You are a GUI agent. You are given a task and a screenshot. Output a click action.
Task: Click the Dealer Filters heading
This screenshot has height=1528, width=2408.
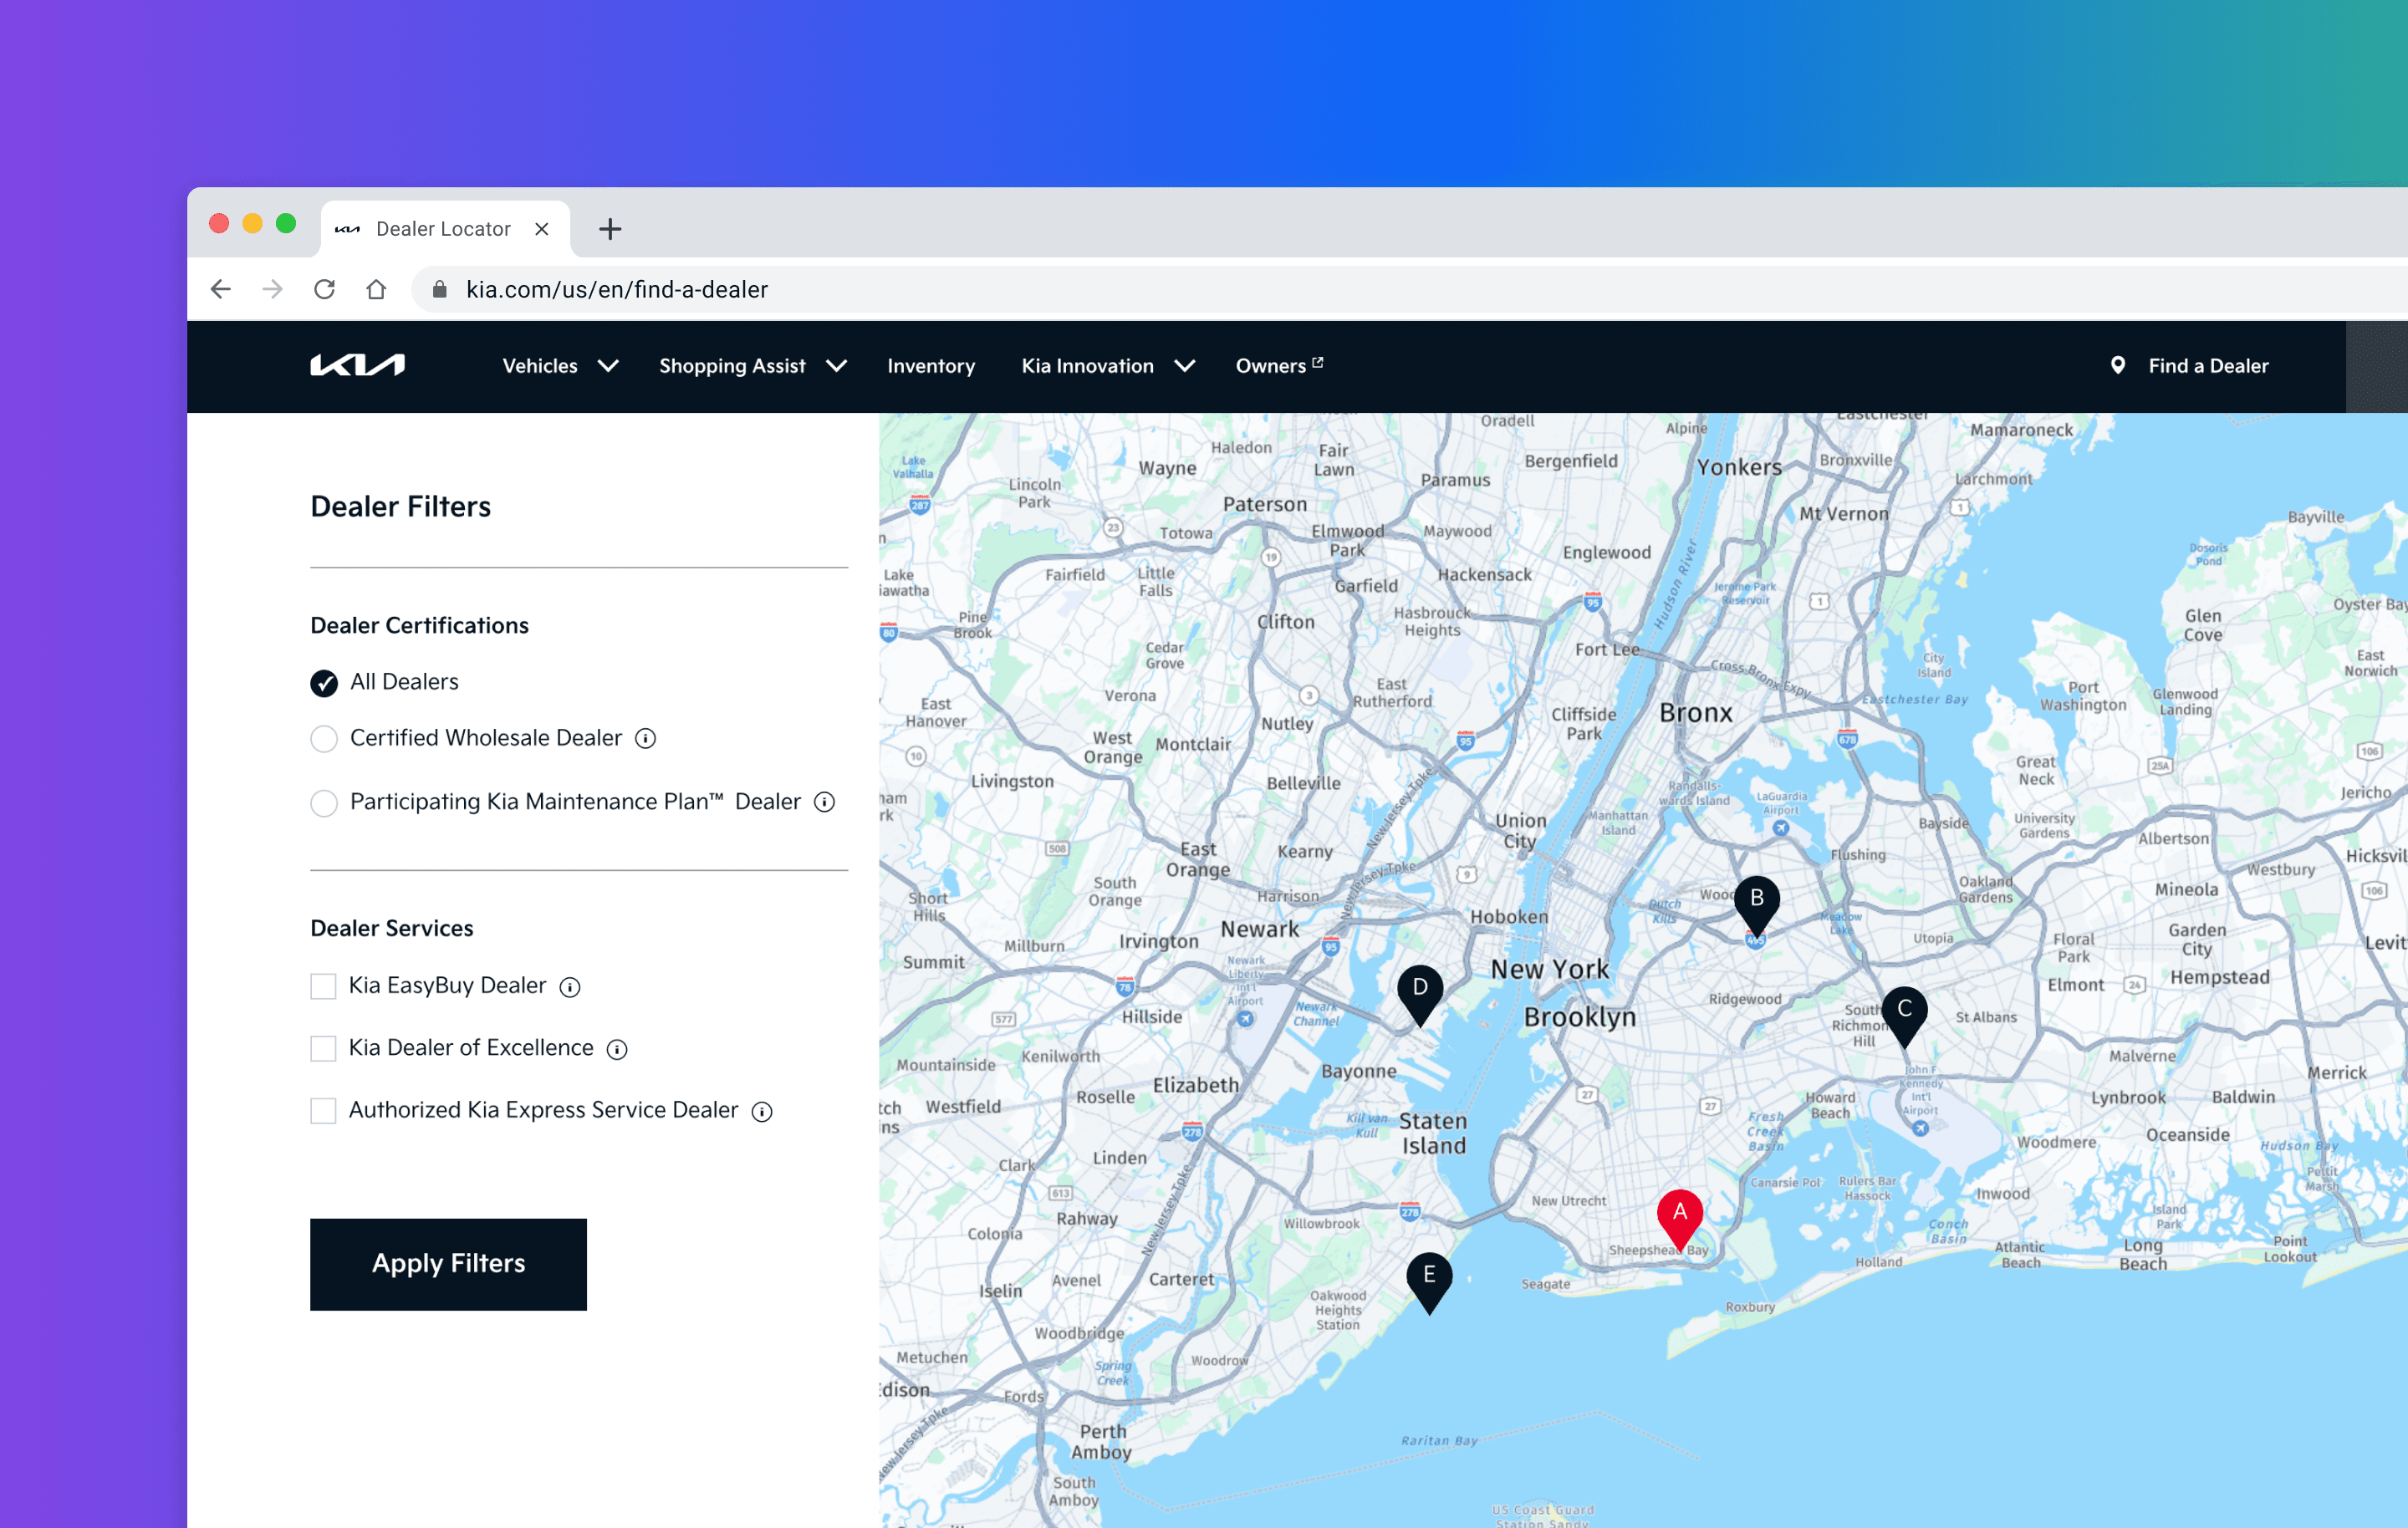(400, 506)
